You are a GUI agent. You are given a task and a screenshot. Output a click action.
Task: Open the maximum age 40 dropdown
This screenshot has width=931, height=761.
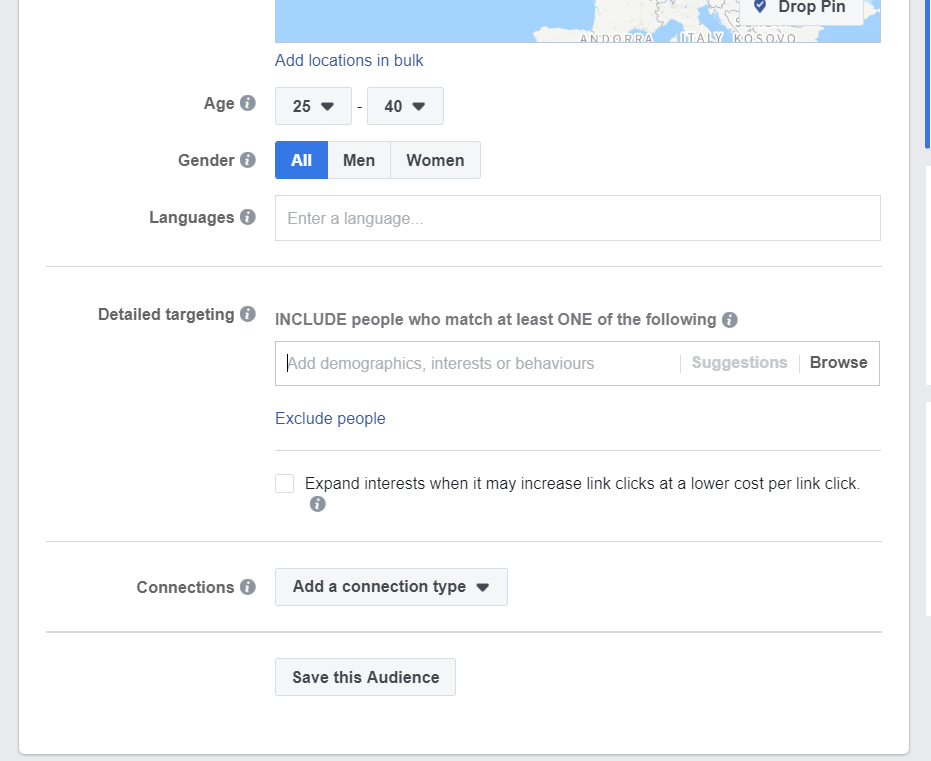pos(406,106)
